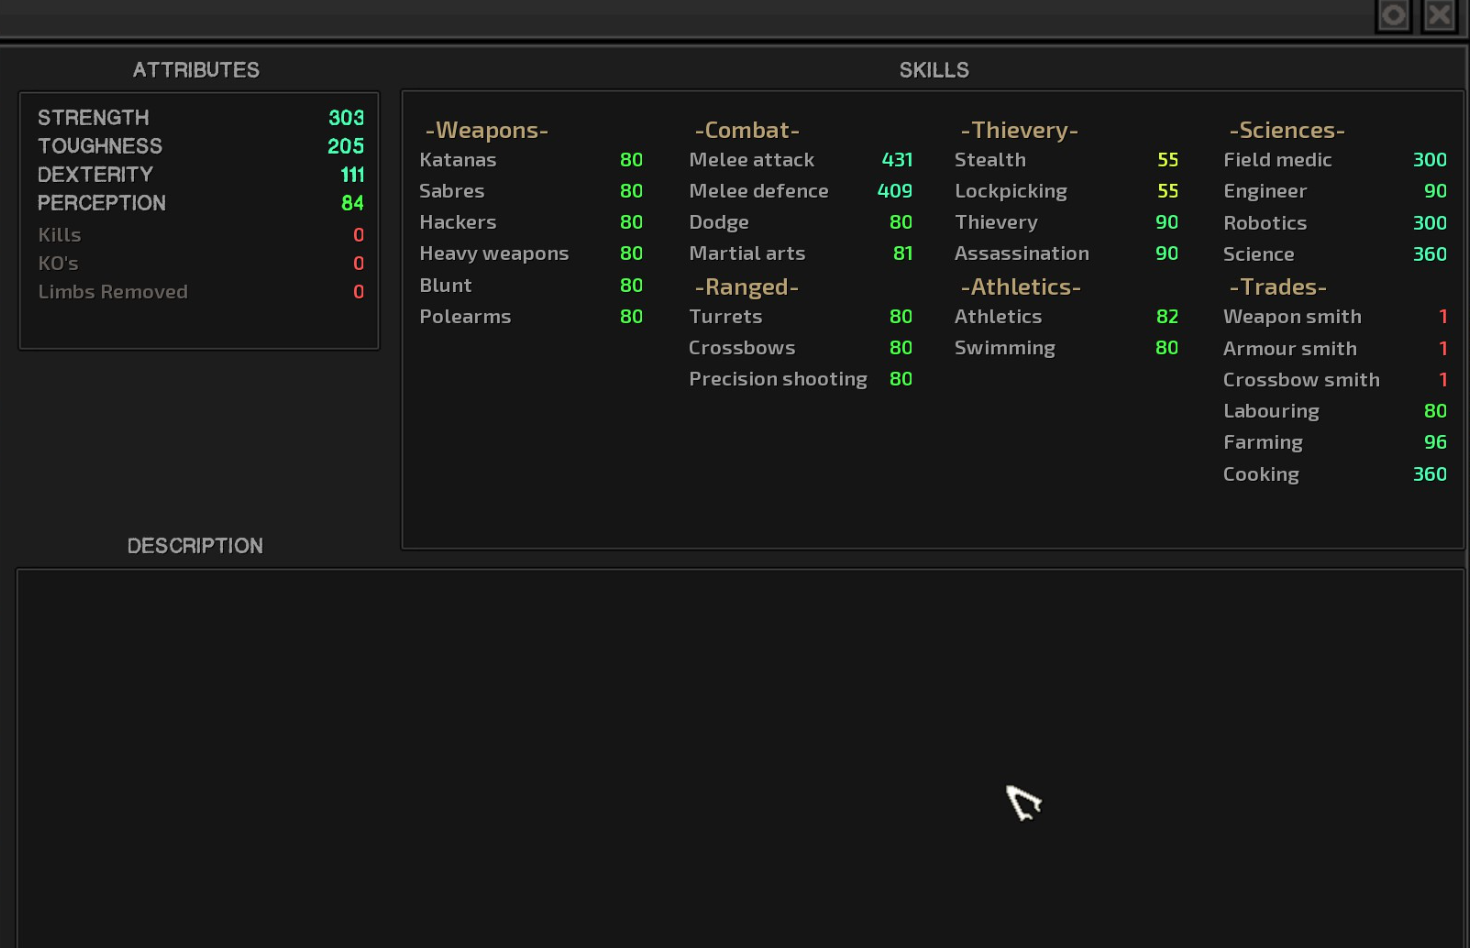Click the SKILLS panel title

(934, 70)
